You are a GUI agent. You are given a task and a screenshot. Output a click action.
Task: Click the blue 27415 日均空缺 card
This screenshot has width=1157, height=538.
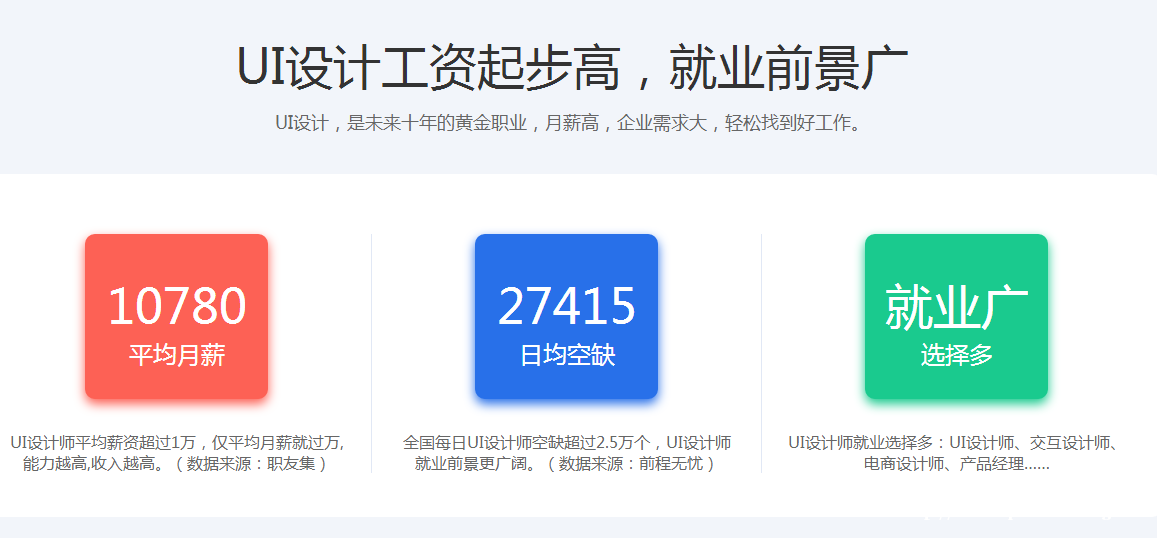566,317
